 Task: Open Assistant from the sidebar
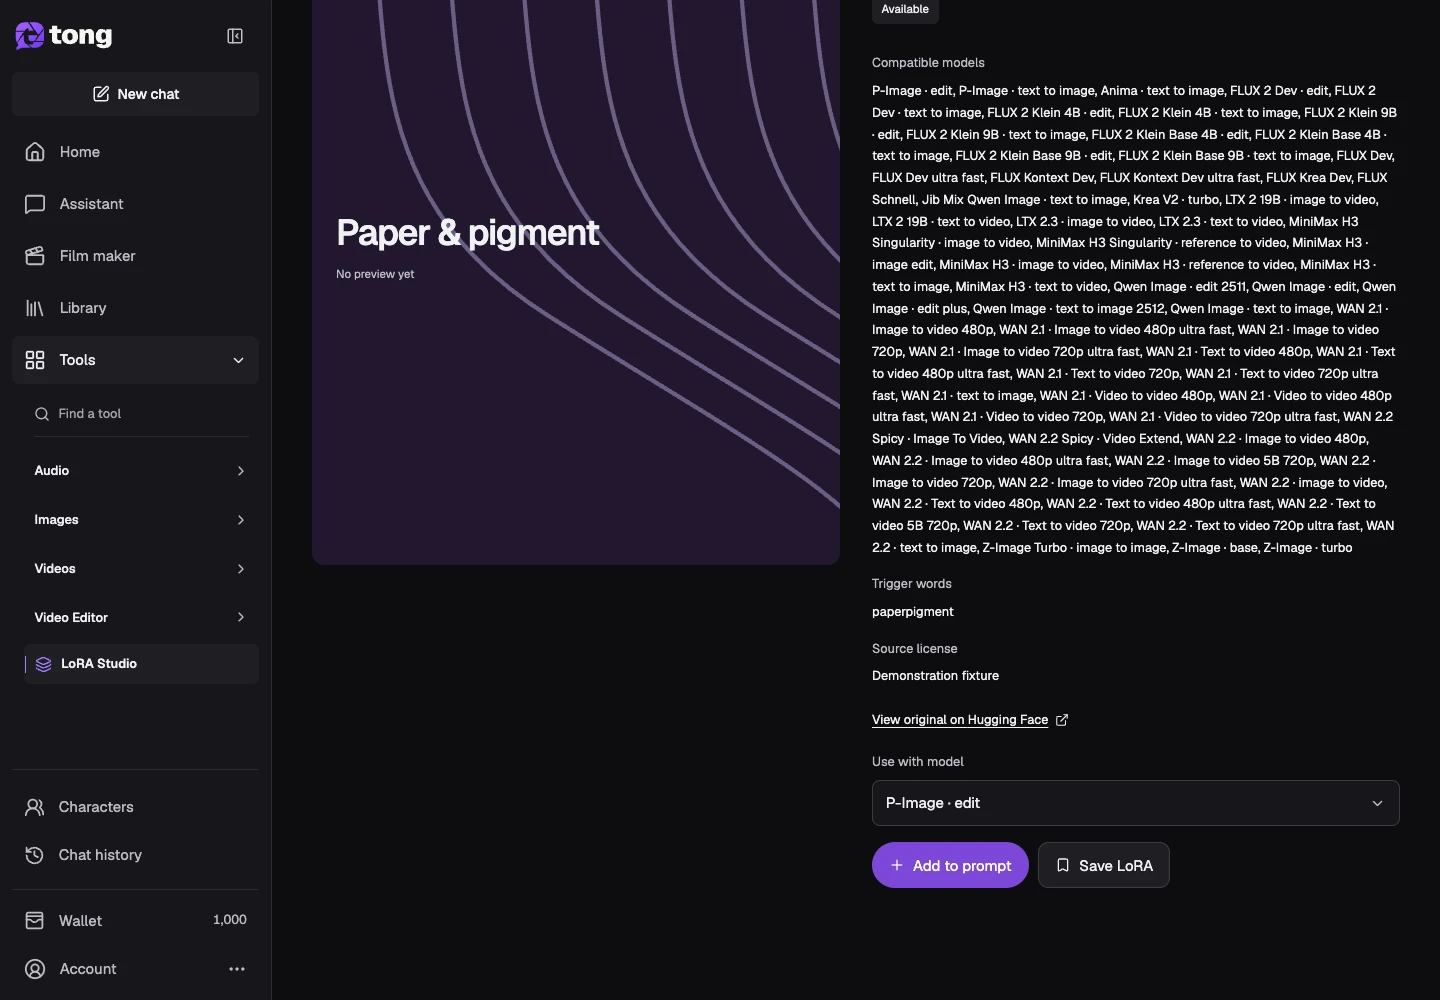136,204
